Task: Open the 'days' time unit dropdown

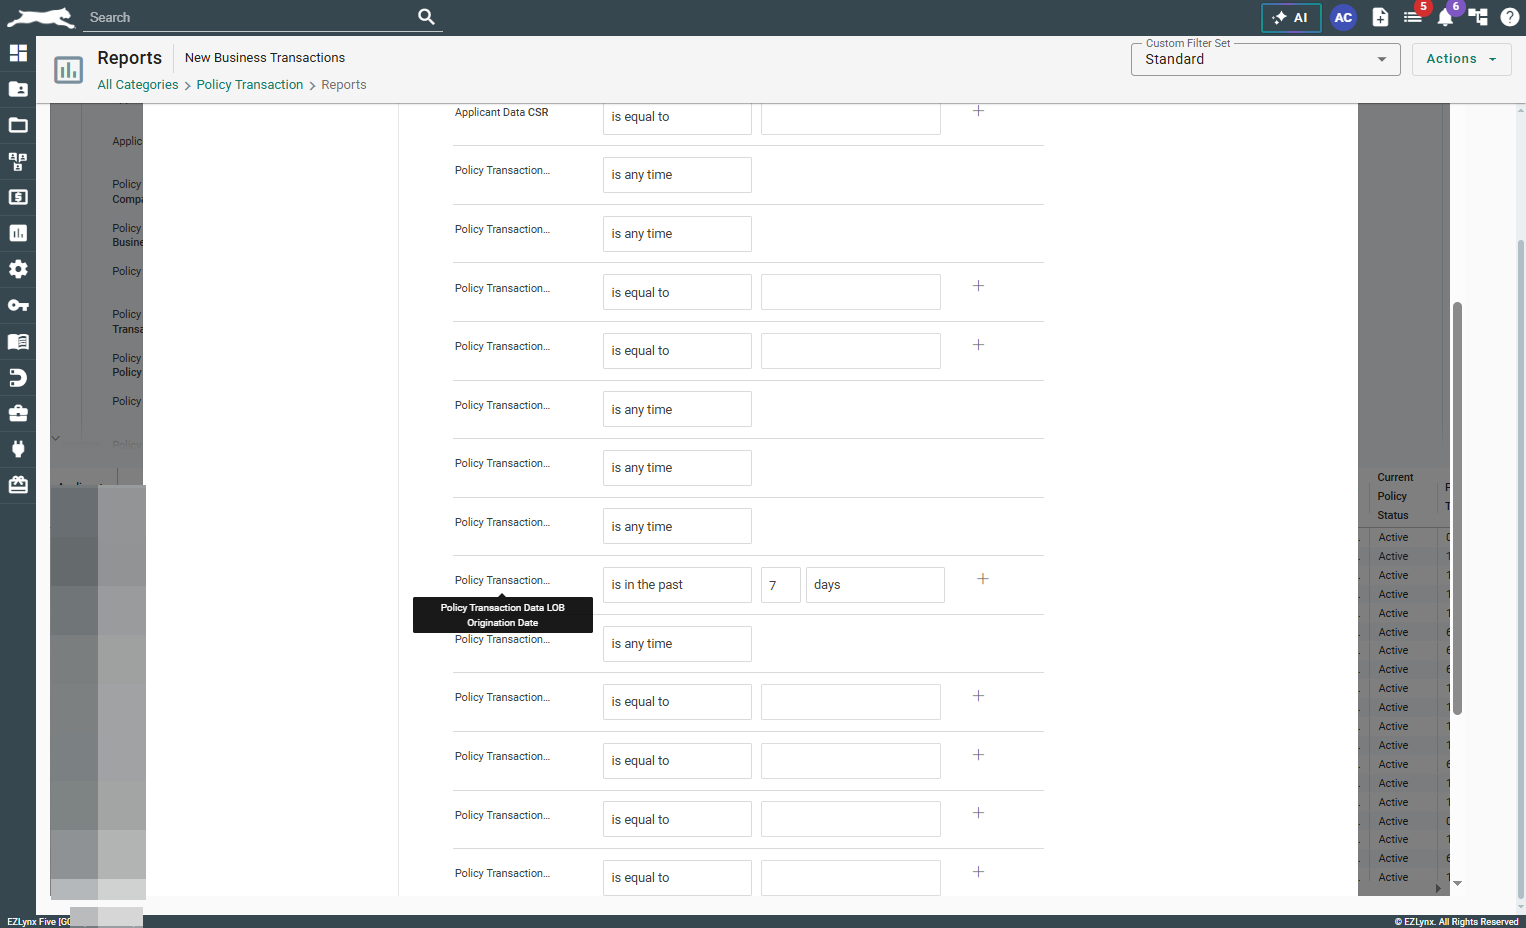Action: (875, 585)
